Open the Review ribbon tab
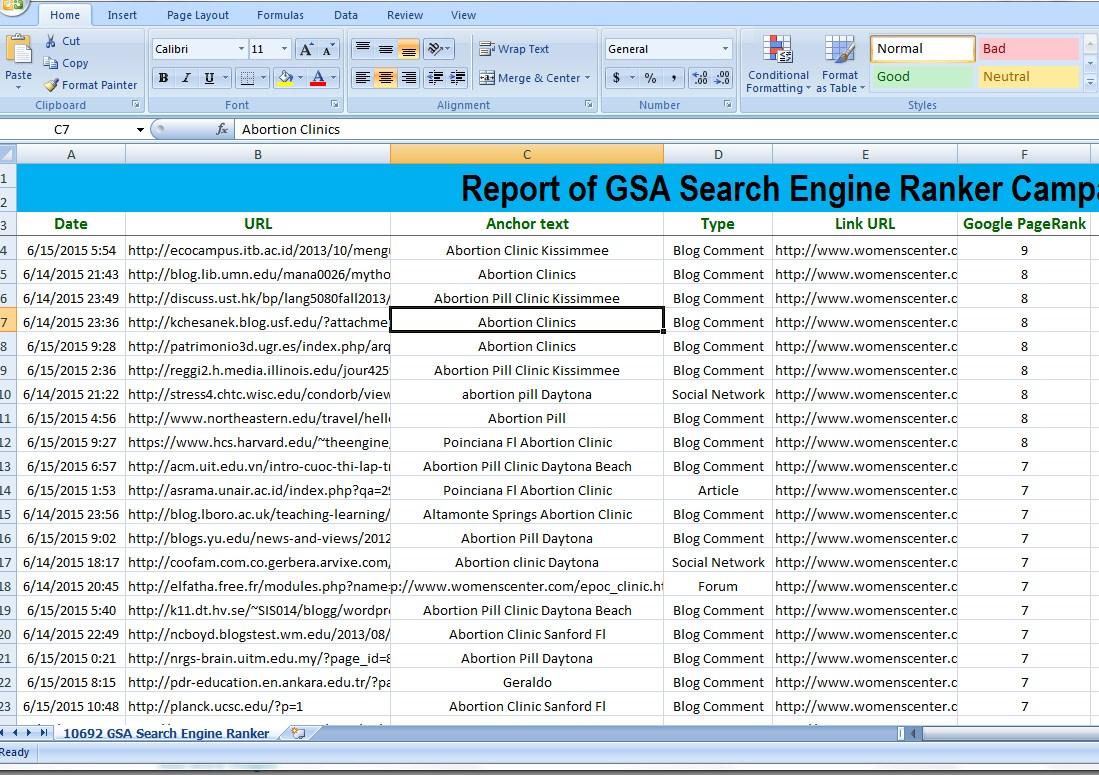Image resolution: width=1099 pixels, height=775 pixels. pyautogui.click(x=404, y=14)
